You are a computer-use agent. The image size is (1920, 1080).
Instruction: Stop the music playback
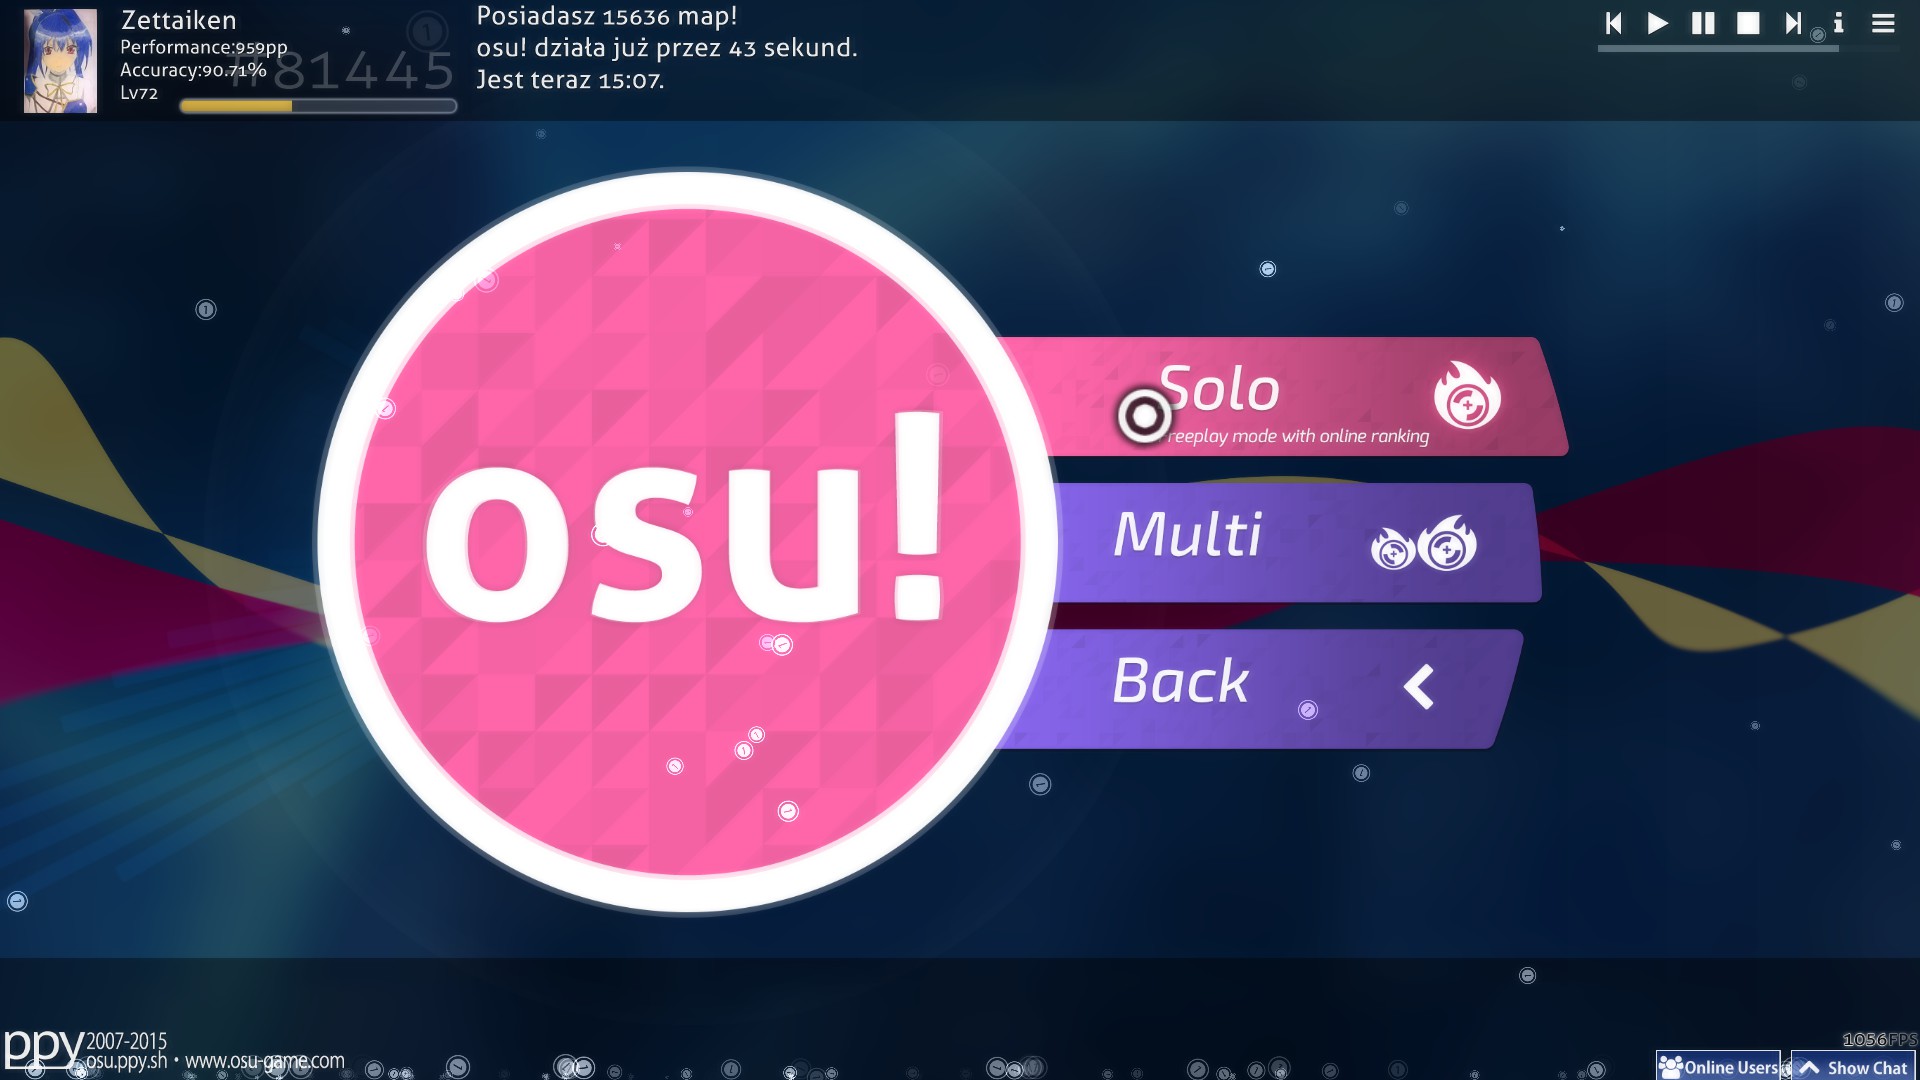pyautogui.click(x=1748, y=23)
